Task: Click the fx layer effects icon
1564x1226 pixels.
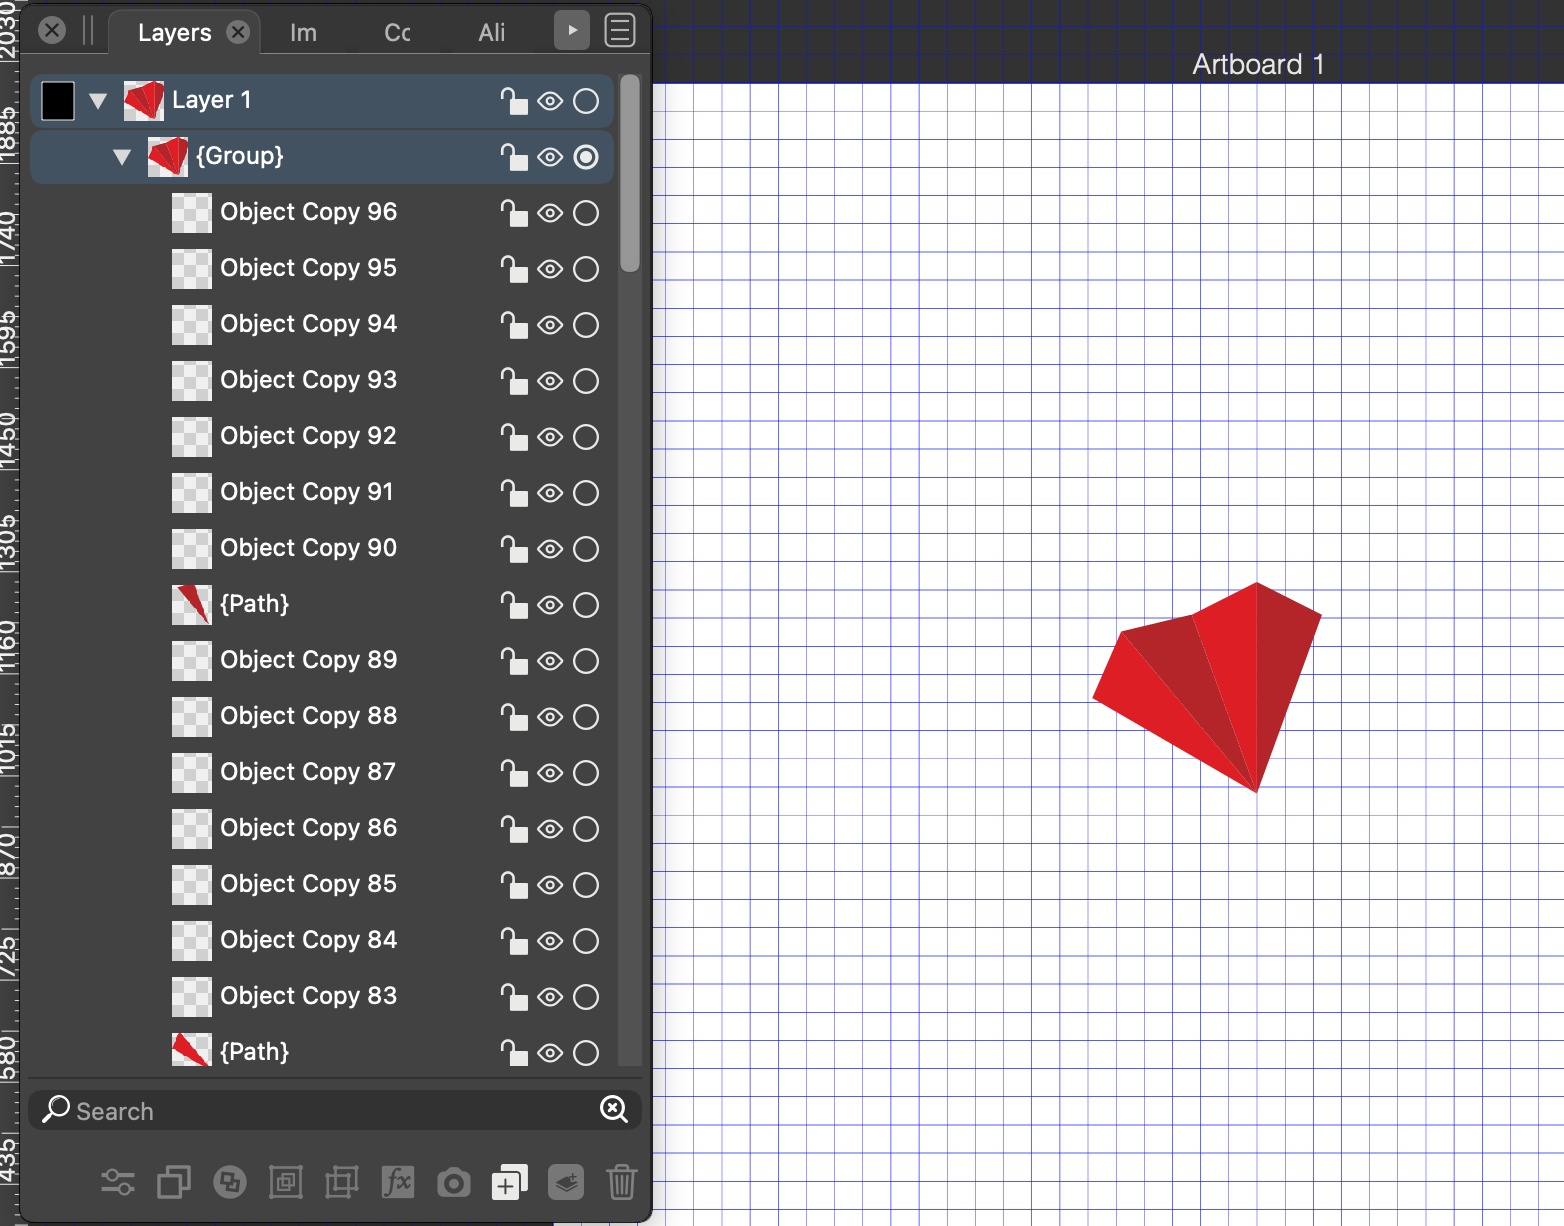Action: coord(397,1182)
